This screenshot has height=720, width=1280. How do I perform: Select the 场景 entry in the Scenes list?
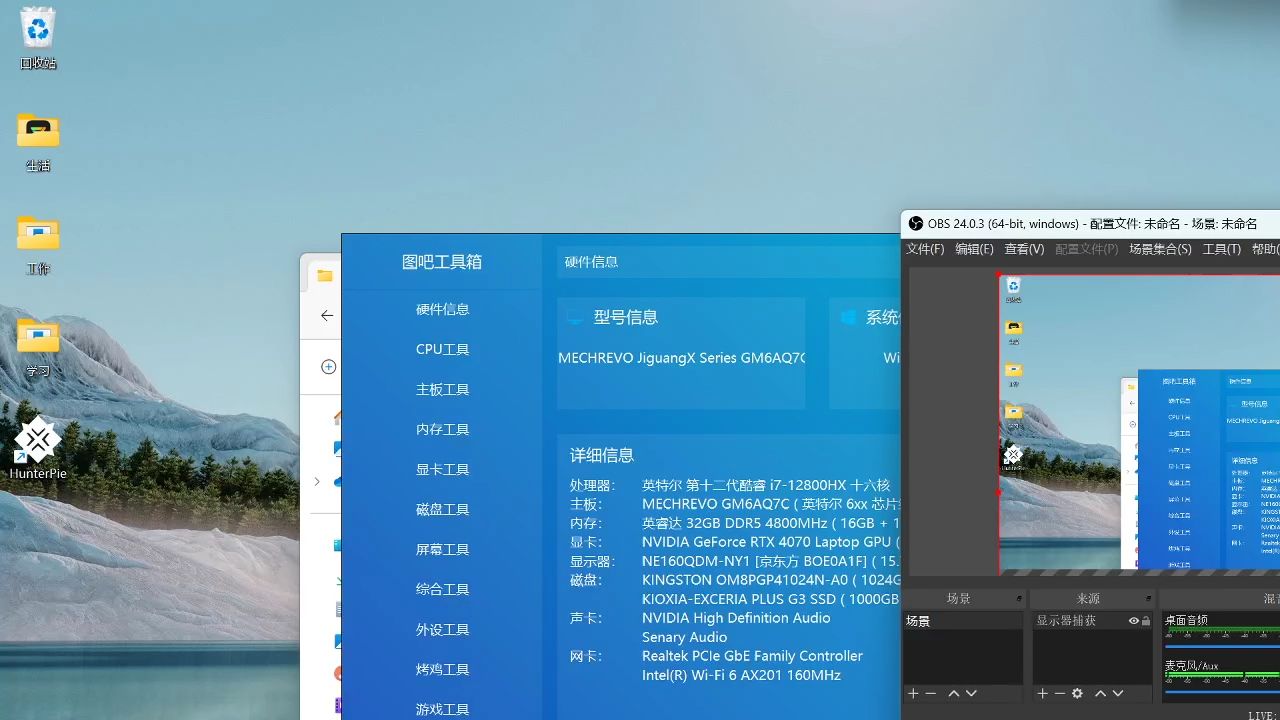click(918, 620)
